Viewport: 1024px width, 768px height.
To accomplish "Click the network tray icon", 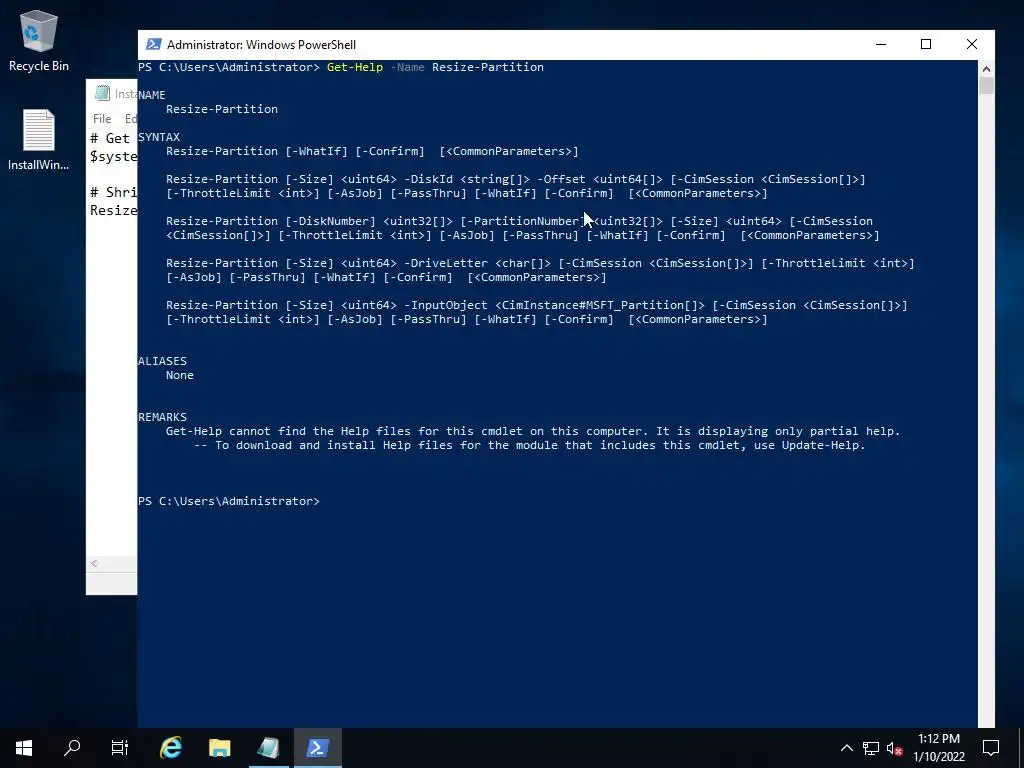I will (x=871, y=748).
